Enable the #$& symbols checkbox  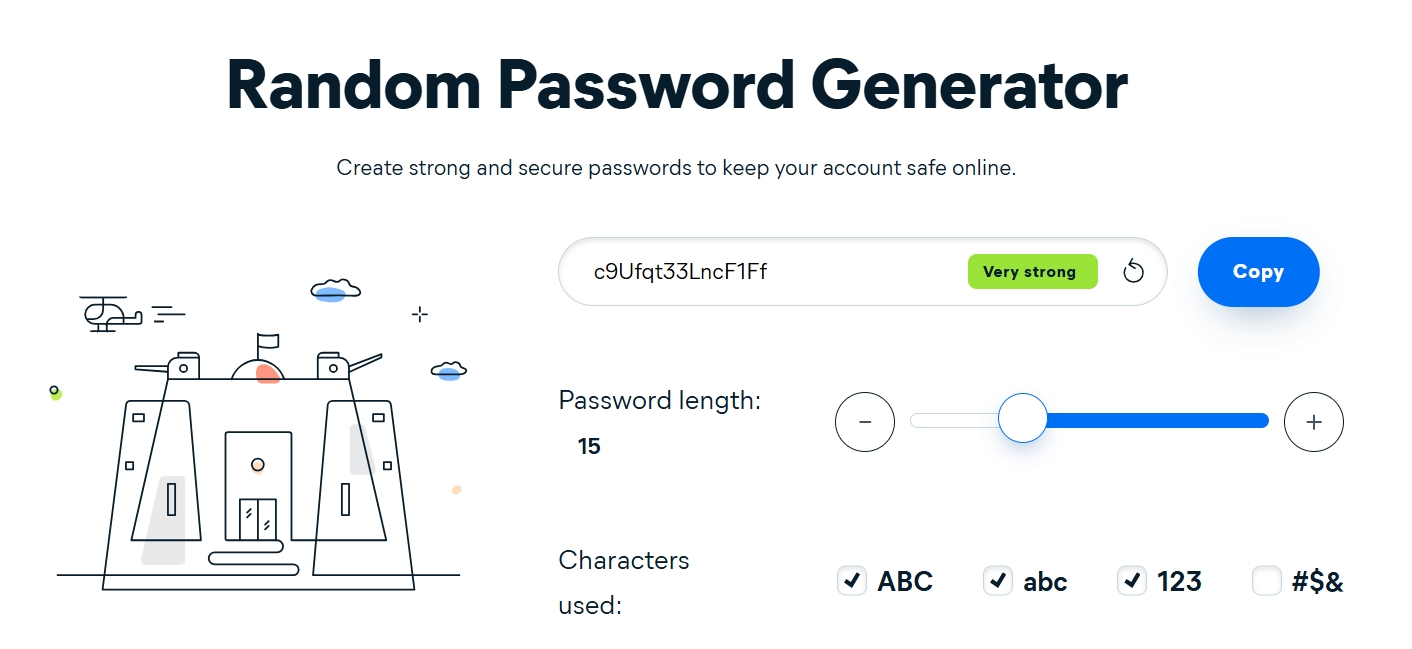point(1266,580)
